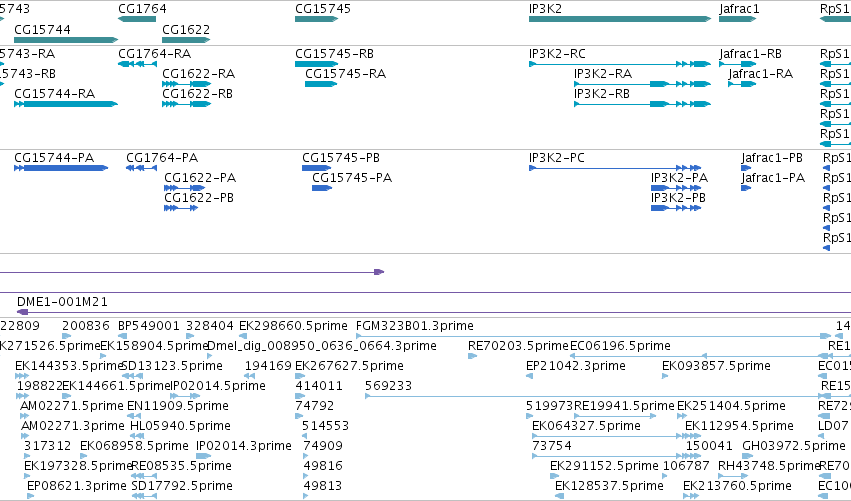Viewport: 851px width, 501px height.
Task: Click the DME1-001M21 clone label
Action: [x=62, y=302]
